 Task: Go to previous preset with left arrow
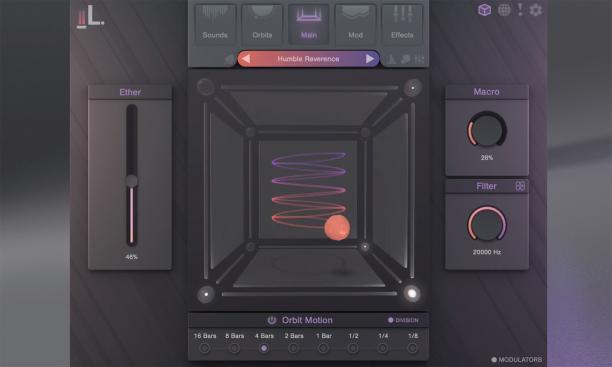(x=246, y=59)
